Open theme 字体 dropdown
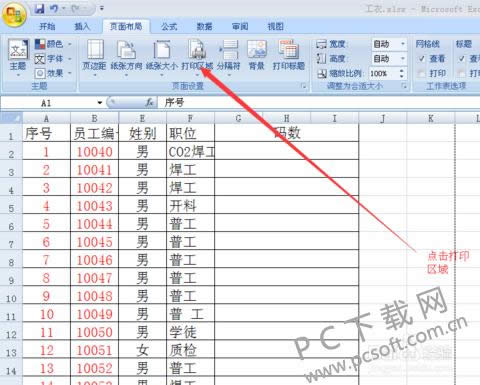This screenshot has height=385, width=480. coord(54,59)
